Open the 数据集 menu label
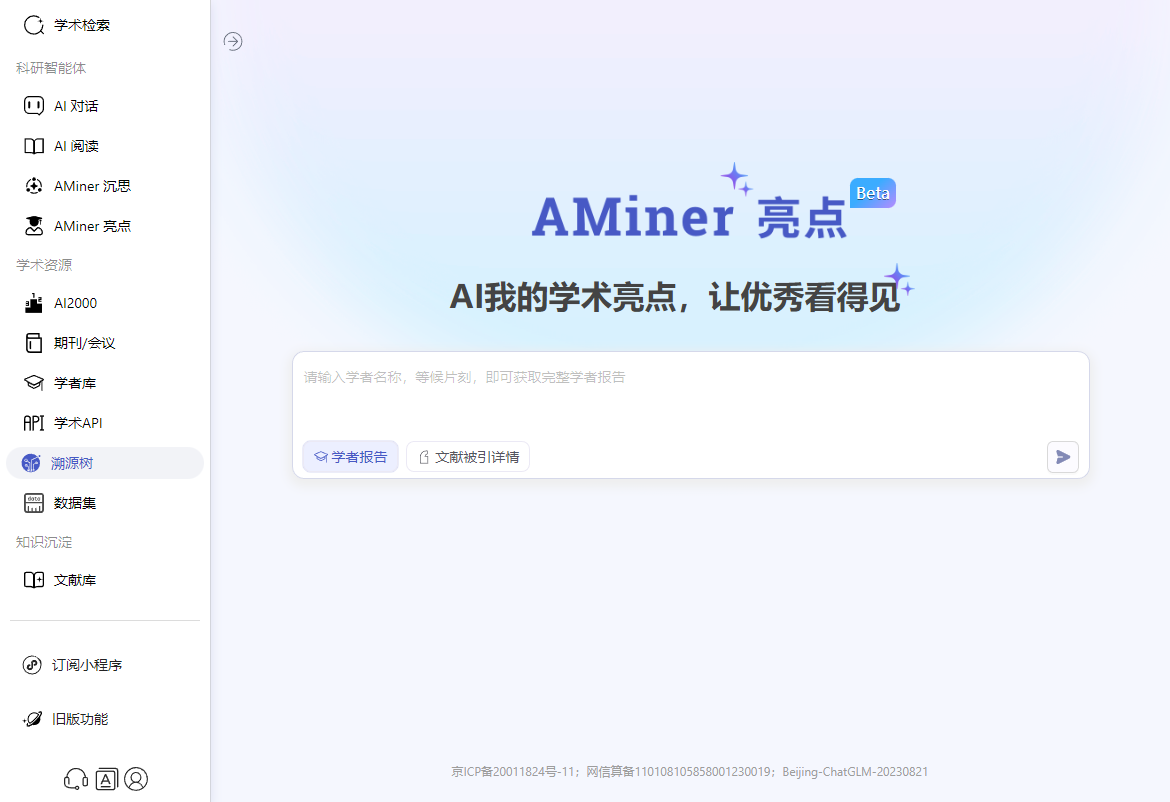The height and width of the screenshot is (802, 1170). coord(75,503)
